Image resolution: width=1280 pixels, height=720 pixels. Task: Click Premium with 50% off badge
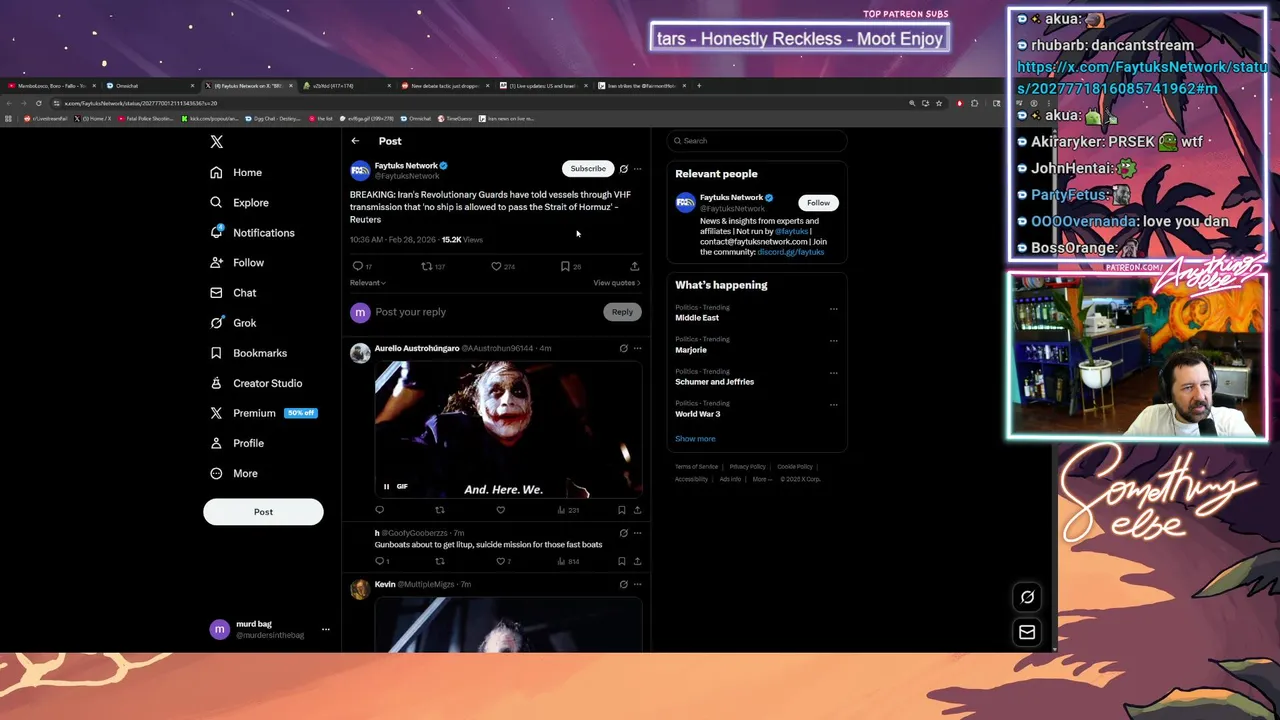pos(263,413)
